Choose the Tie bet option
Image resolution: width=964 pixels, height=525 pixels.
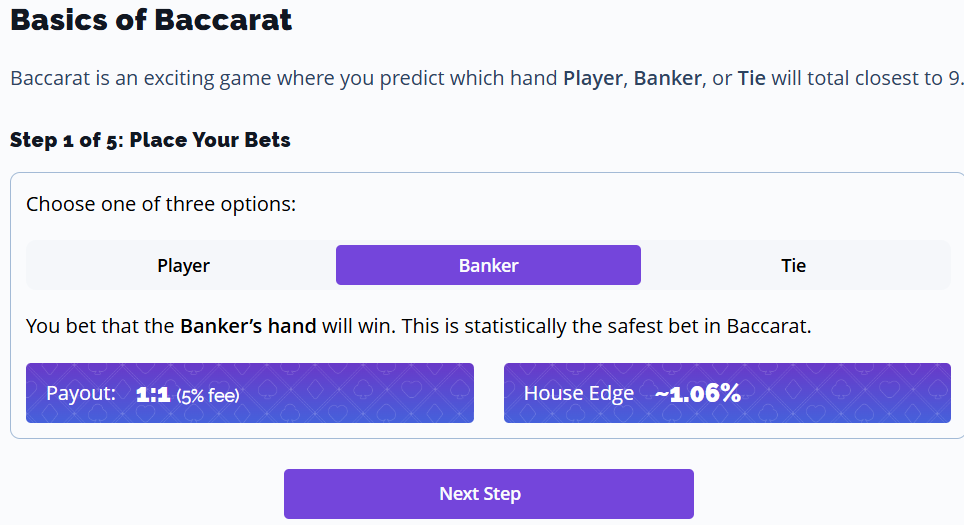[x=793, y=265]
